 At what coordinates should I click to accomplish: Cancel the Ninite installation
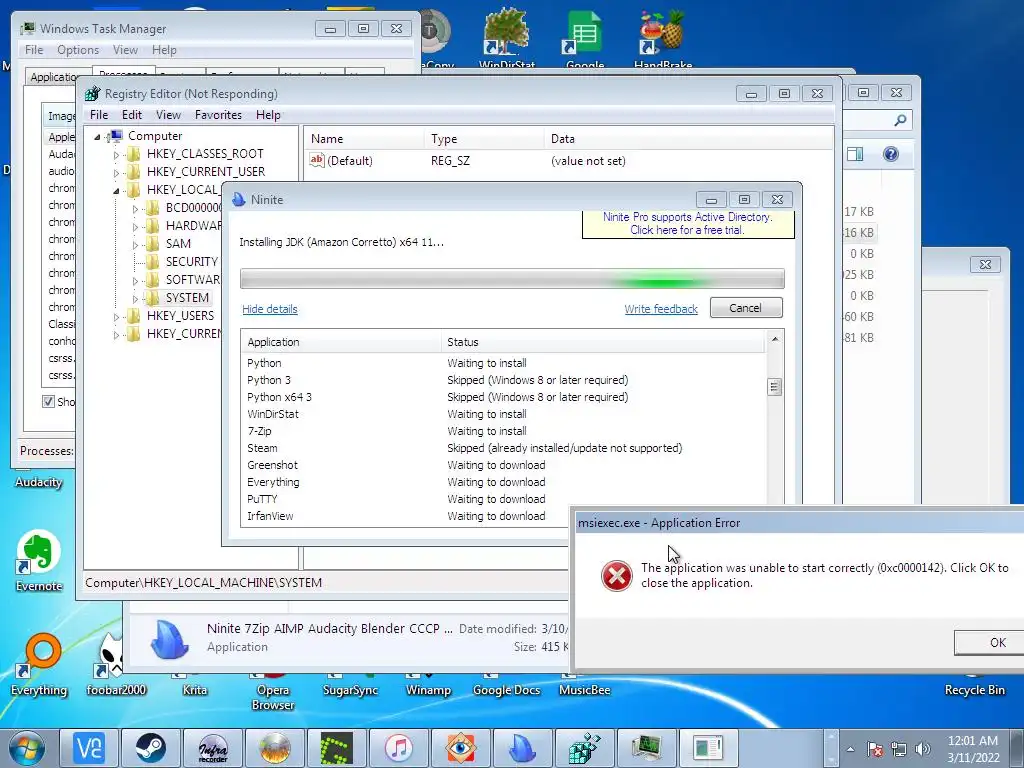[746, 308]
